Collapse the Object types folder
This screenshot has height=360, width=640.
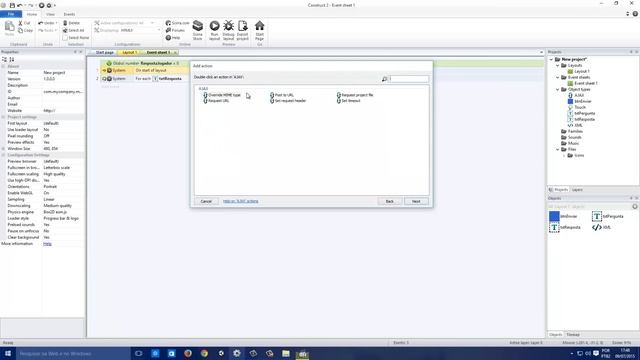[x=558, y=89]
